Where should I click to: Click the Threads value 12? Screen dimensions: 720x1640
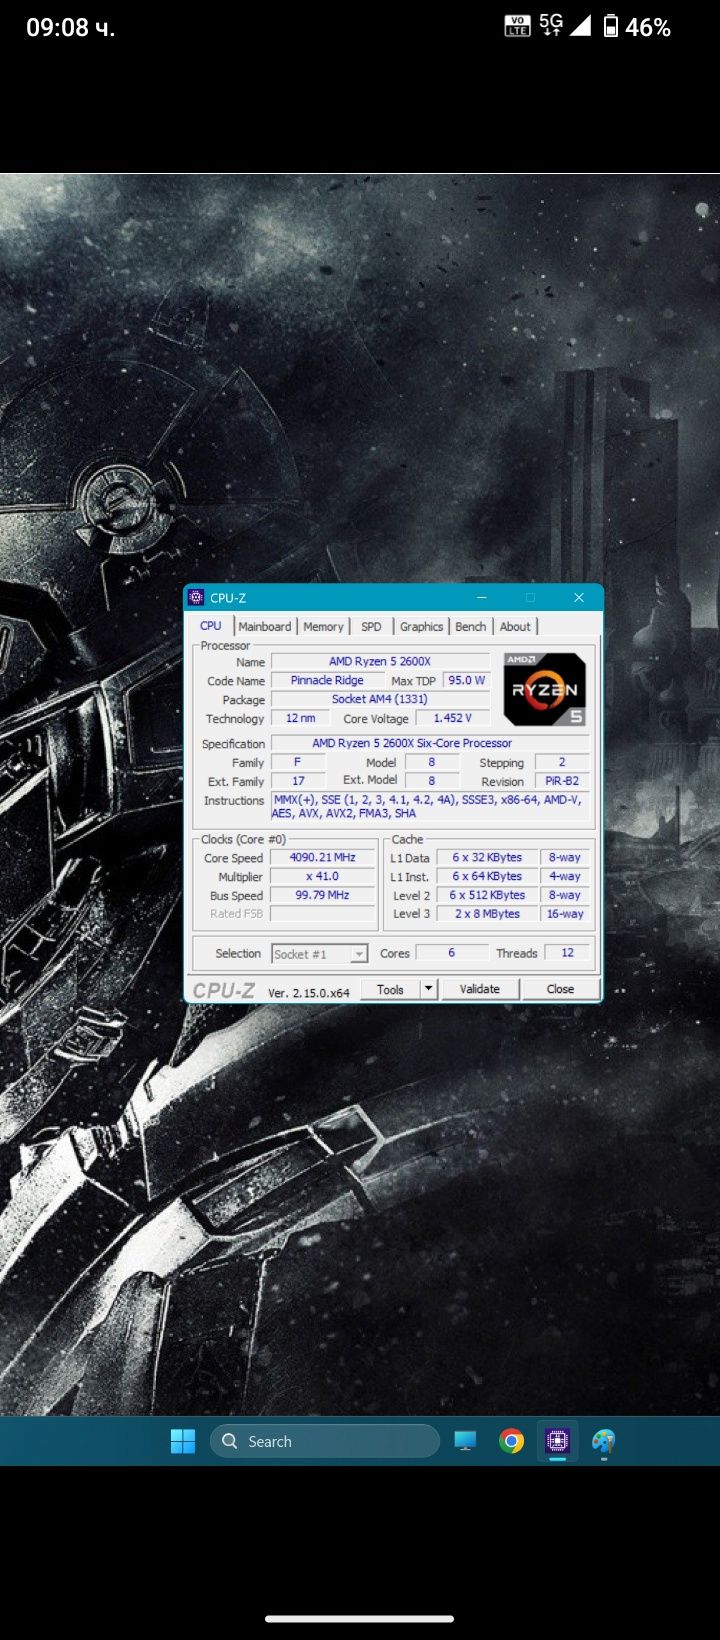tap(567, 953)
